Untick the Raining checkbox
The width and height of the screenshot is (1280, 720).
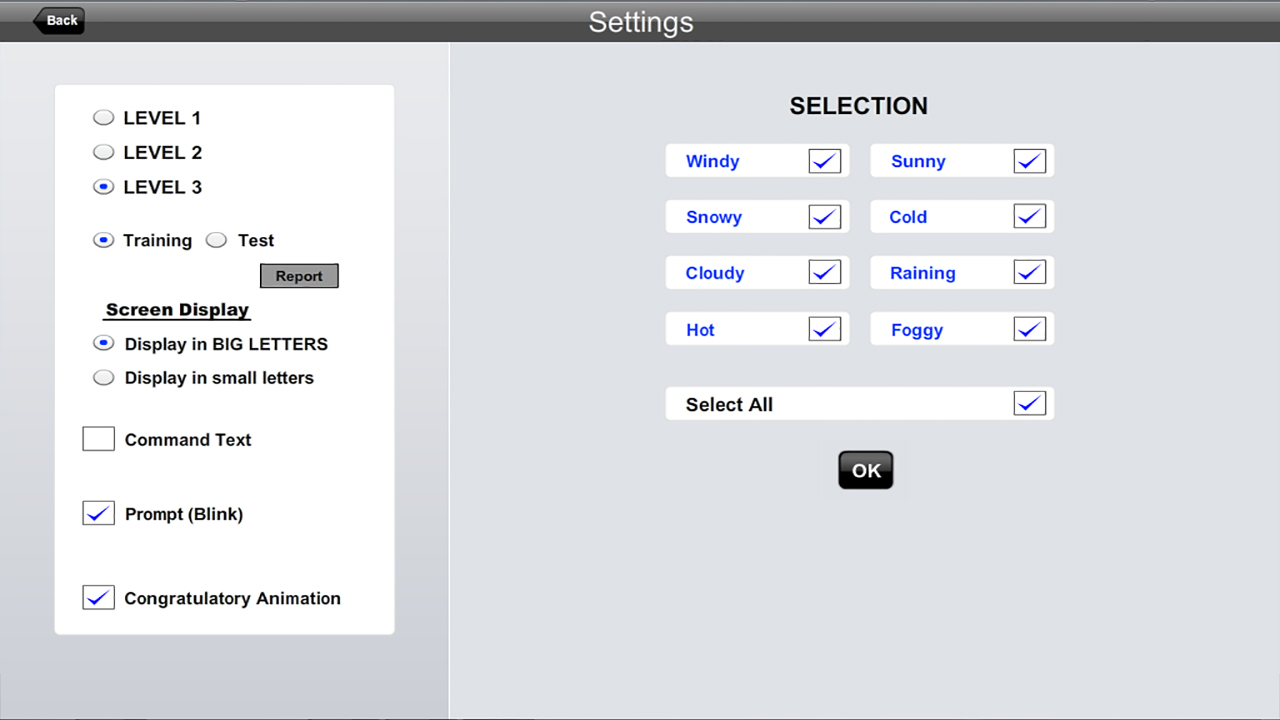[1029, 273]
